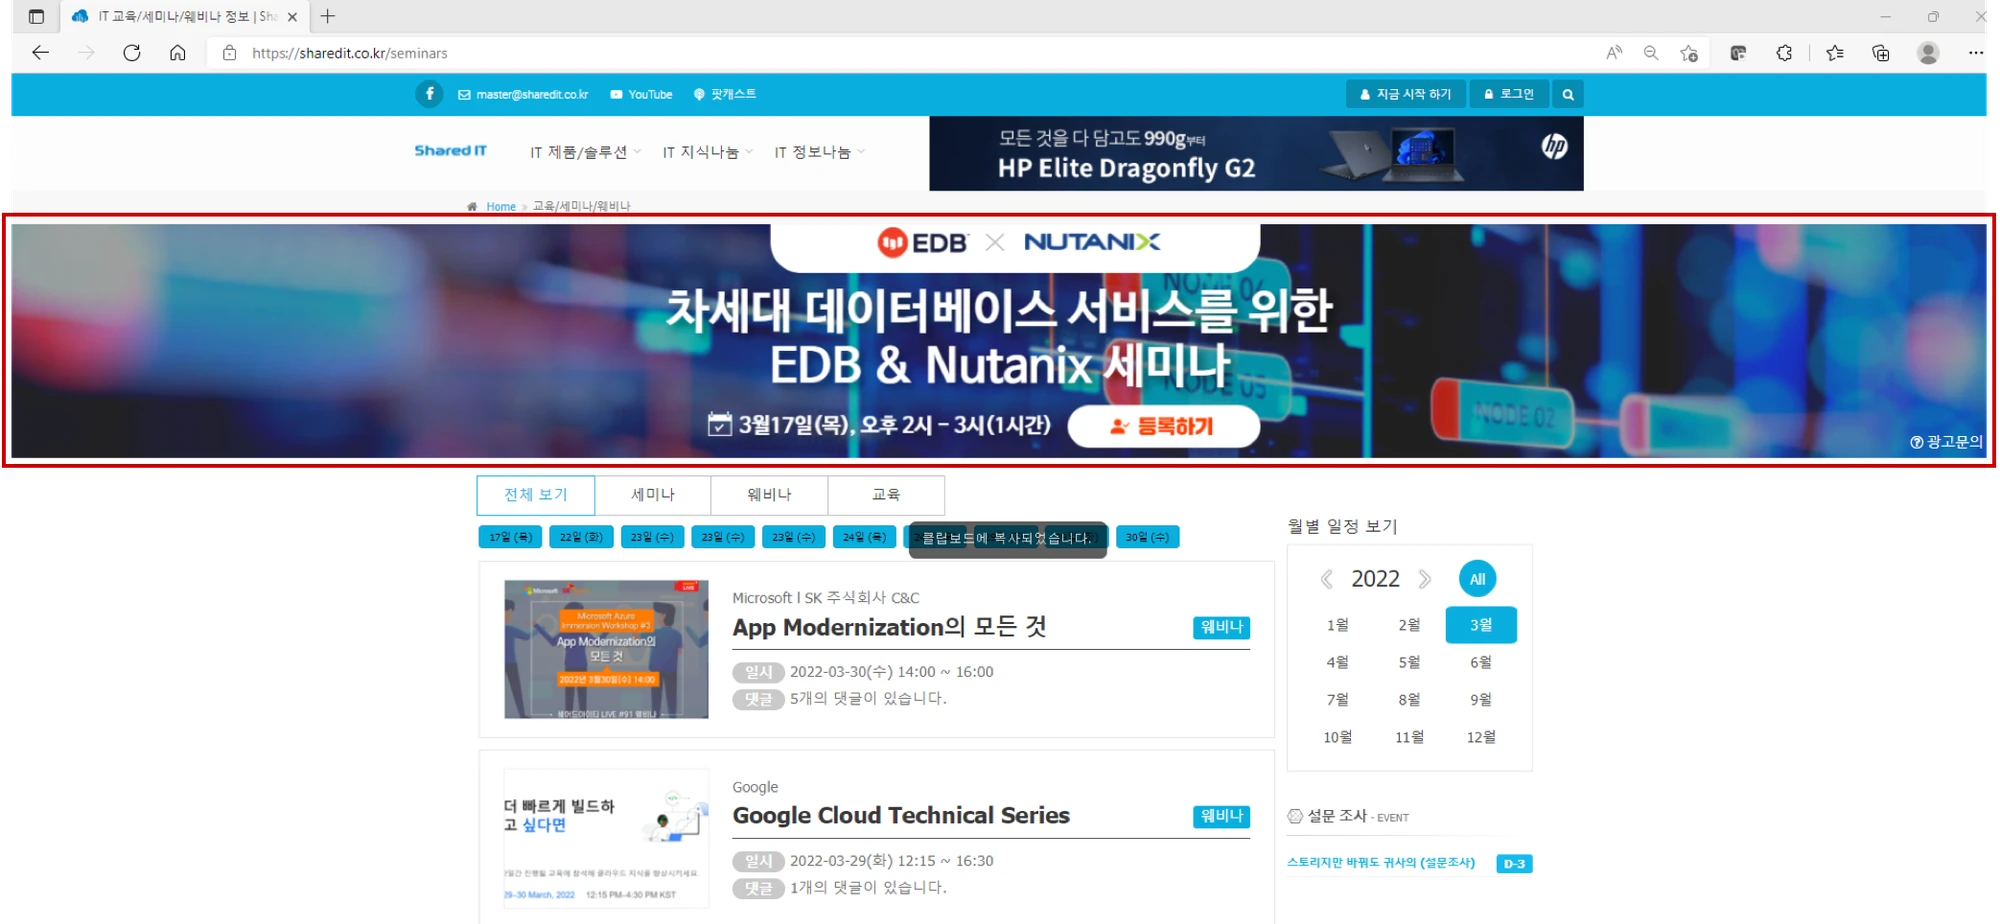Screen dimensions: 2000x924
Task: Click the 30일 (수) date pill
Action: click(1147, 537)
